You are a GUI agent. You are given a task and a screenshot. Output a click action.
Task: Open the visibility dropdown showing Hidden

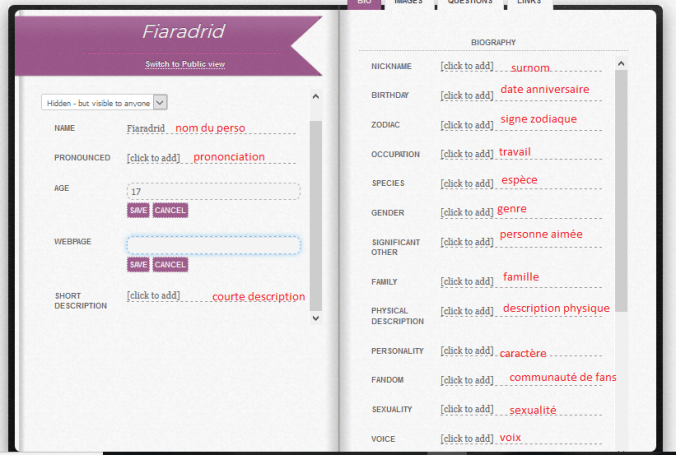(104, 102)
